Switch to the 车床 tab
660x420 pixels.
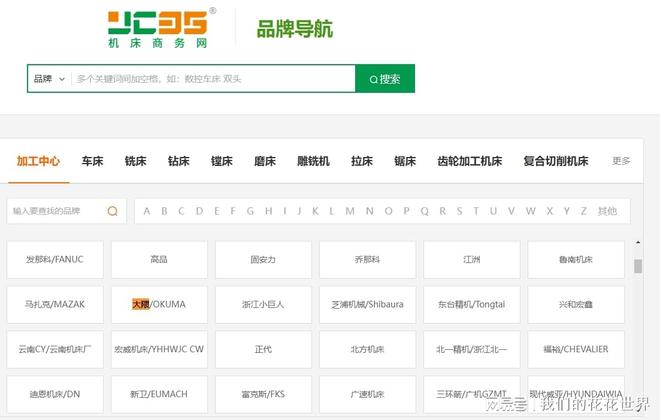click(x=93, y=161)
